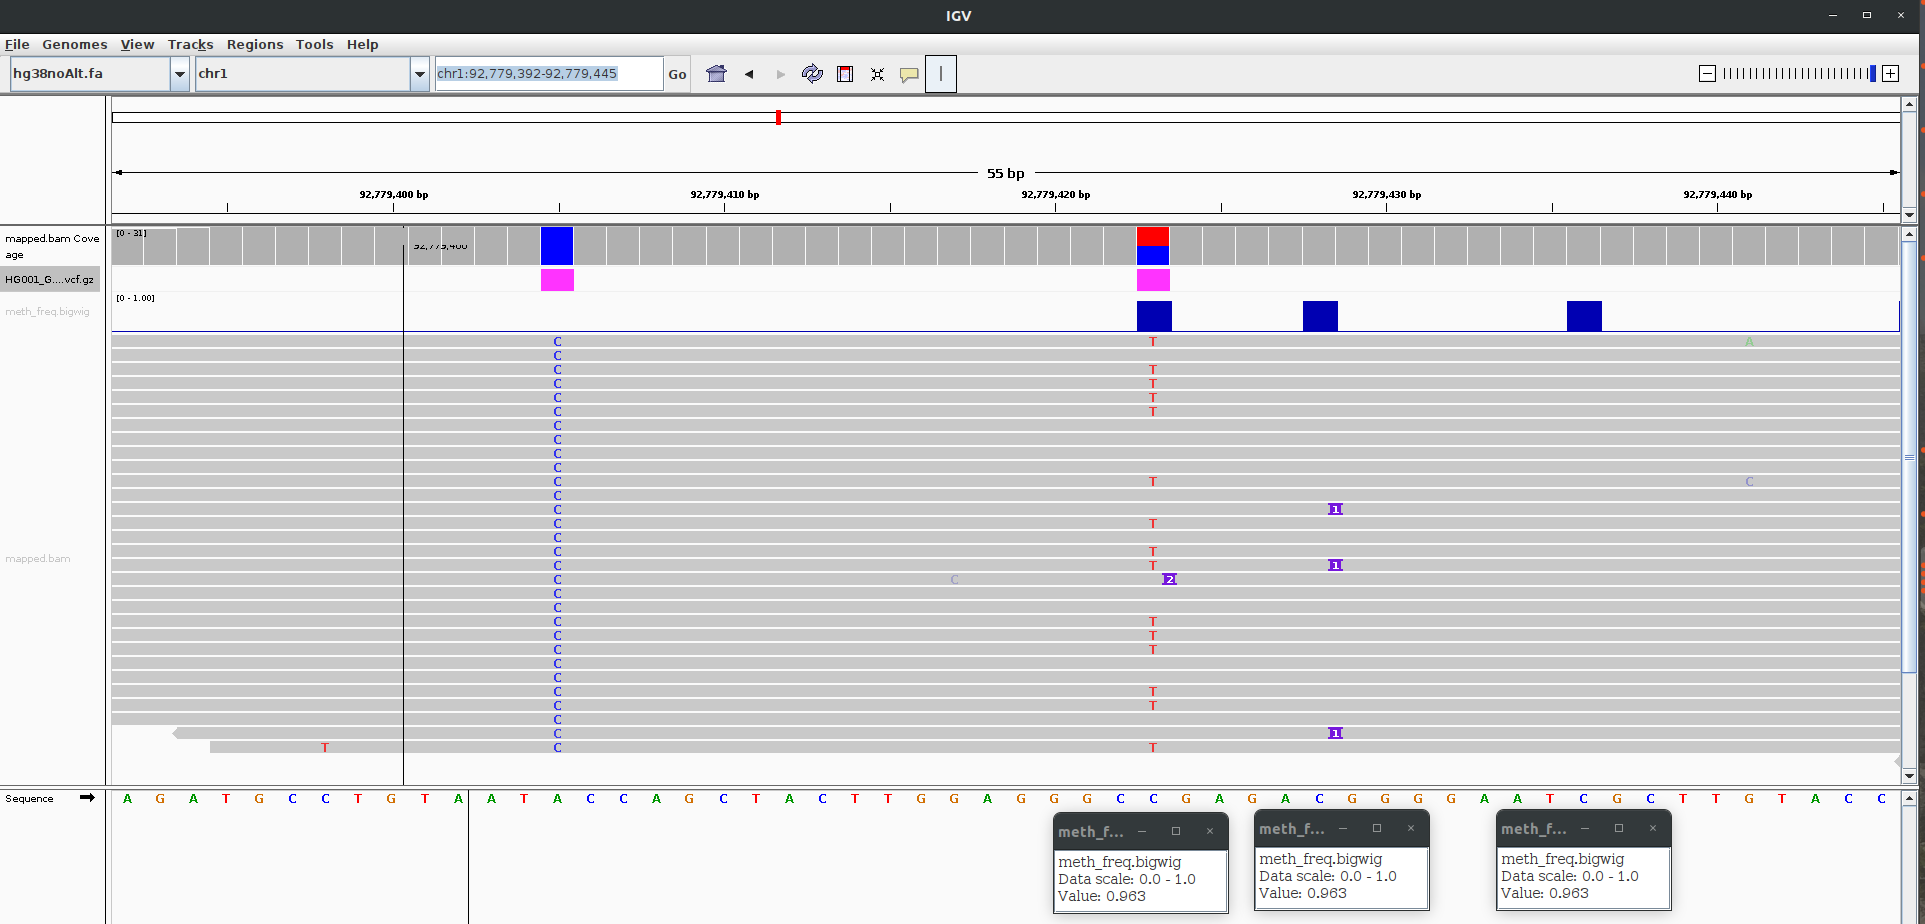Image resolution: width=1925 pixels, height=924 pixels.
Task: Click the rightmost dark blue methylation bar
Action: (x=1584, y=316)
